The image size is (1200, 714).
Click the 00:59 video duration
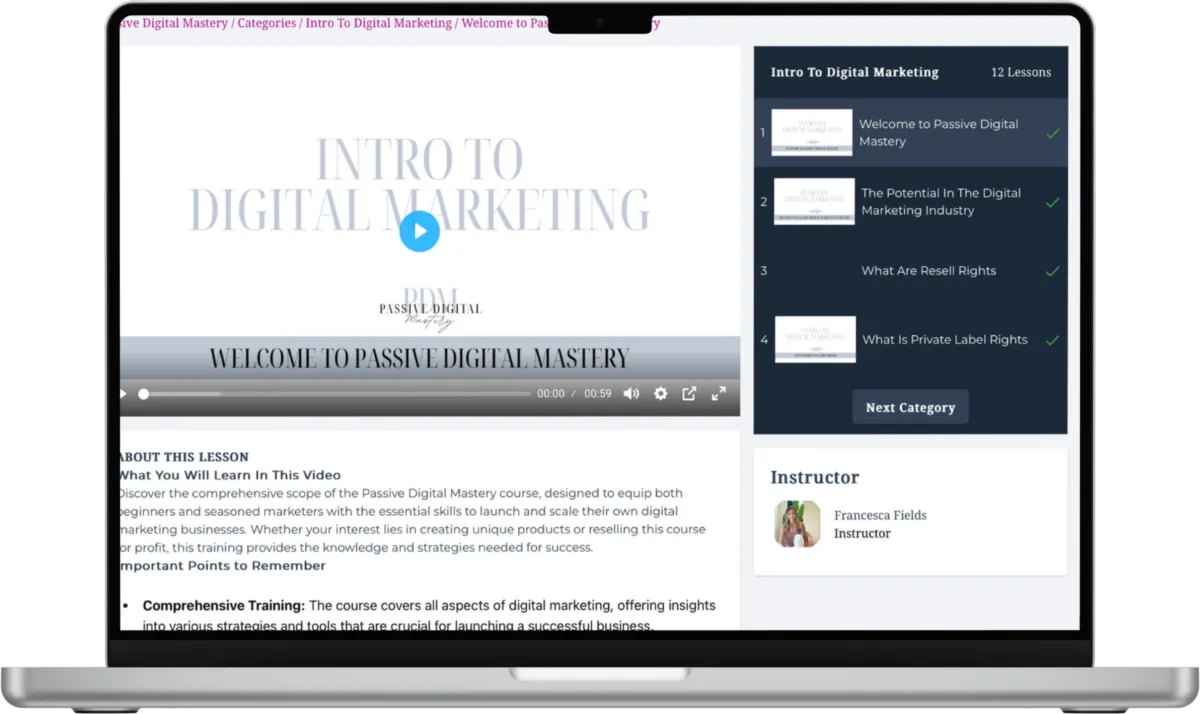pos(598,394)
